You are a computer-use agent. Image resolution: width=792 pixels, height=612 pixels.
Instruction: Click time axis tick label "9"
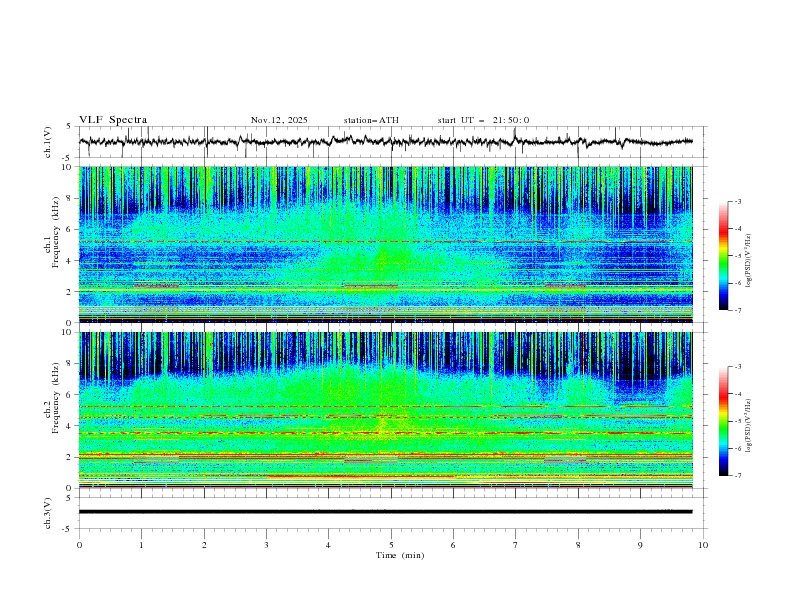pyautogui.click(x=640, y=545)
